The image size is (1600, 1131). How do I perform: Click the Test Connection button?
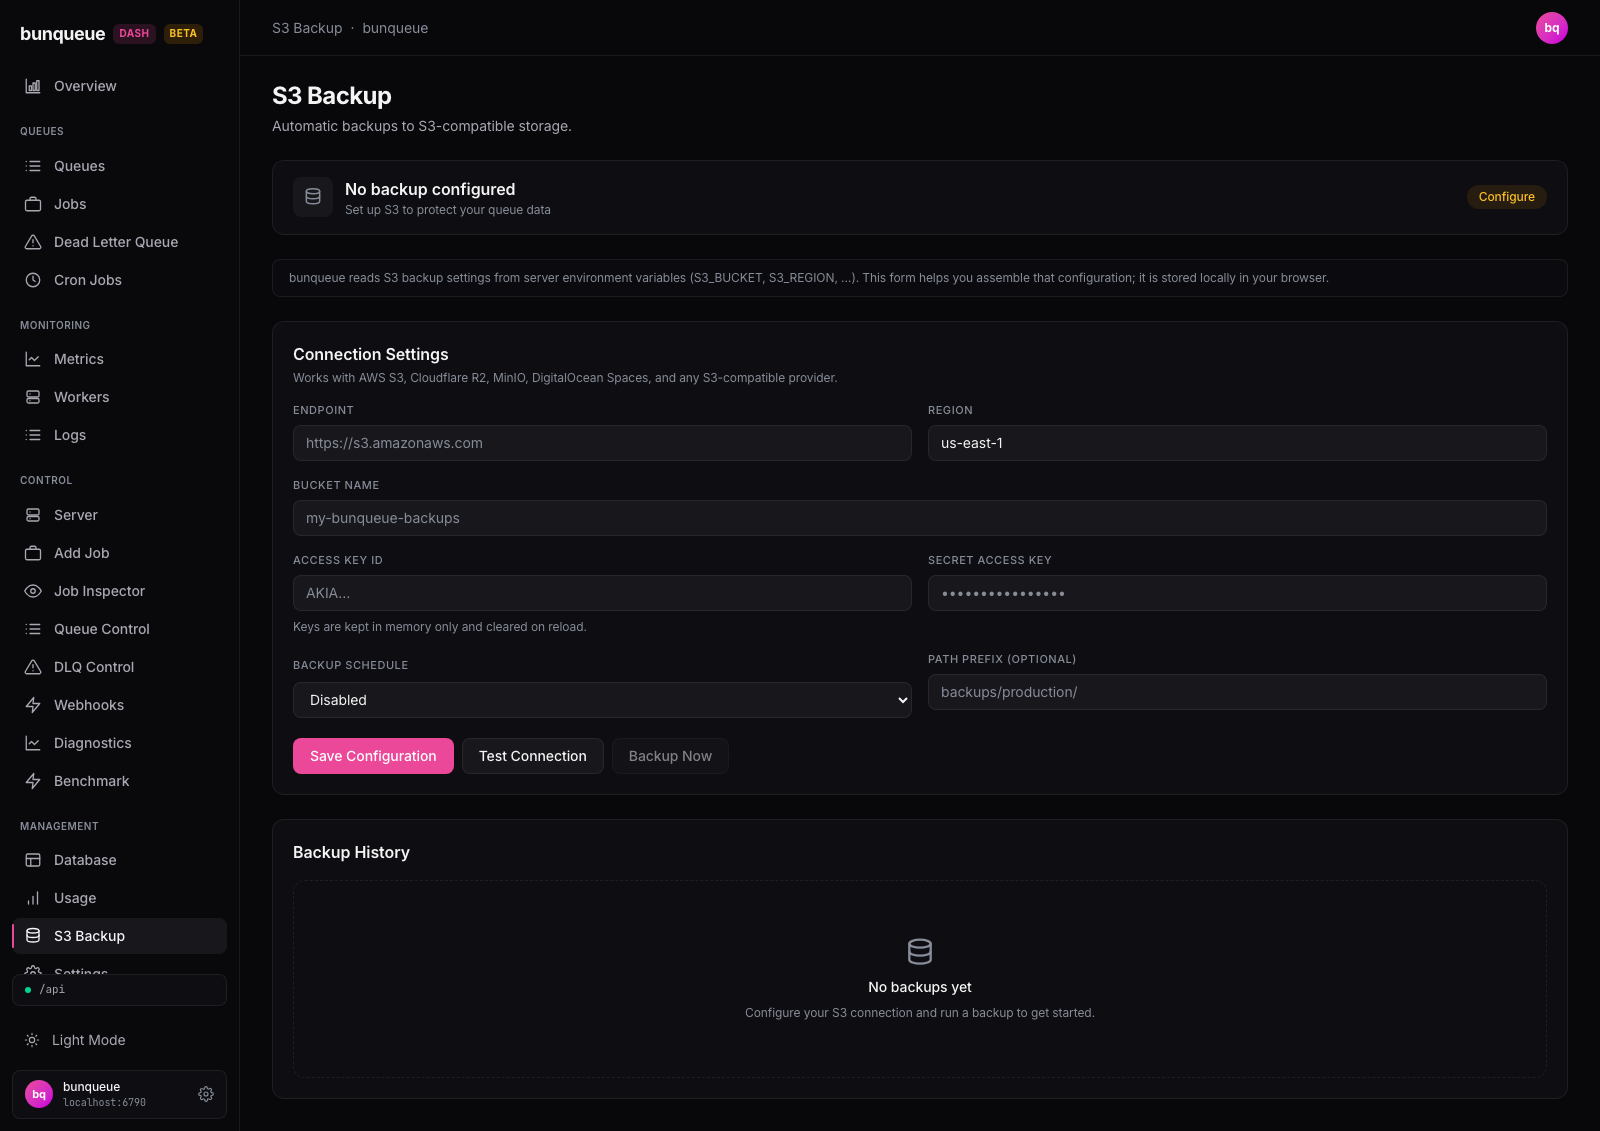[533, 756]
